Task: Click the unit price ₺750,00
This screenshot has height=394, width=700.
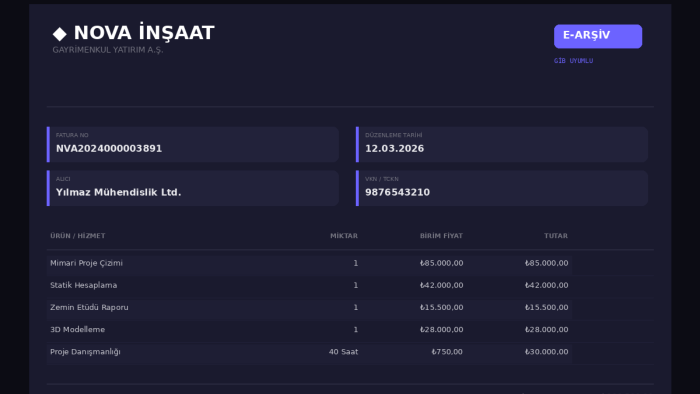Action: (x=447, y=352)
